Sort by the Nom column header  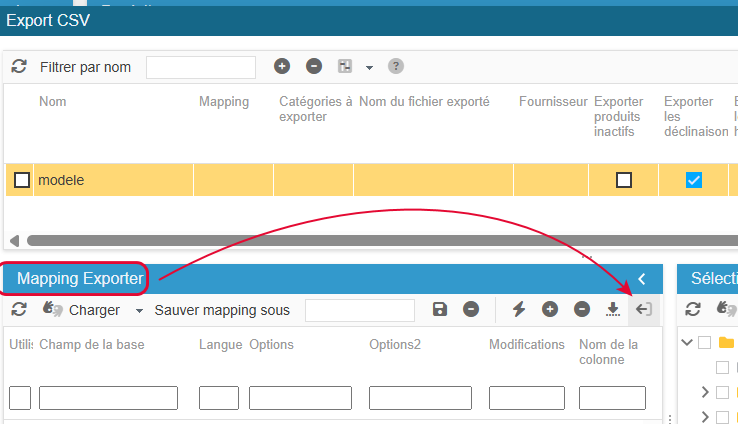click(x=53, y=102)
